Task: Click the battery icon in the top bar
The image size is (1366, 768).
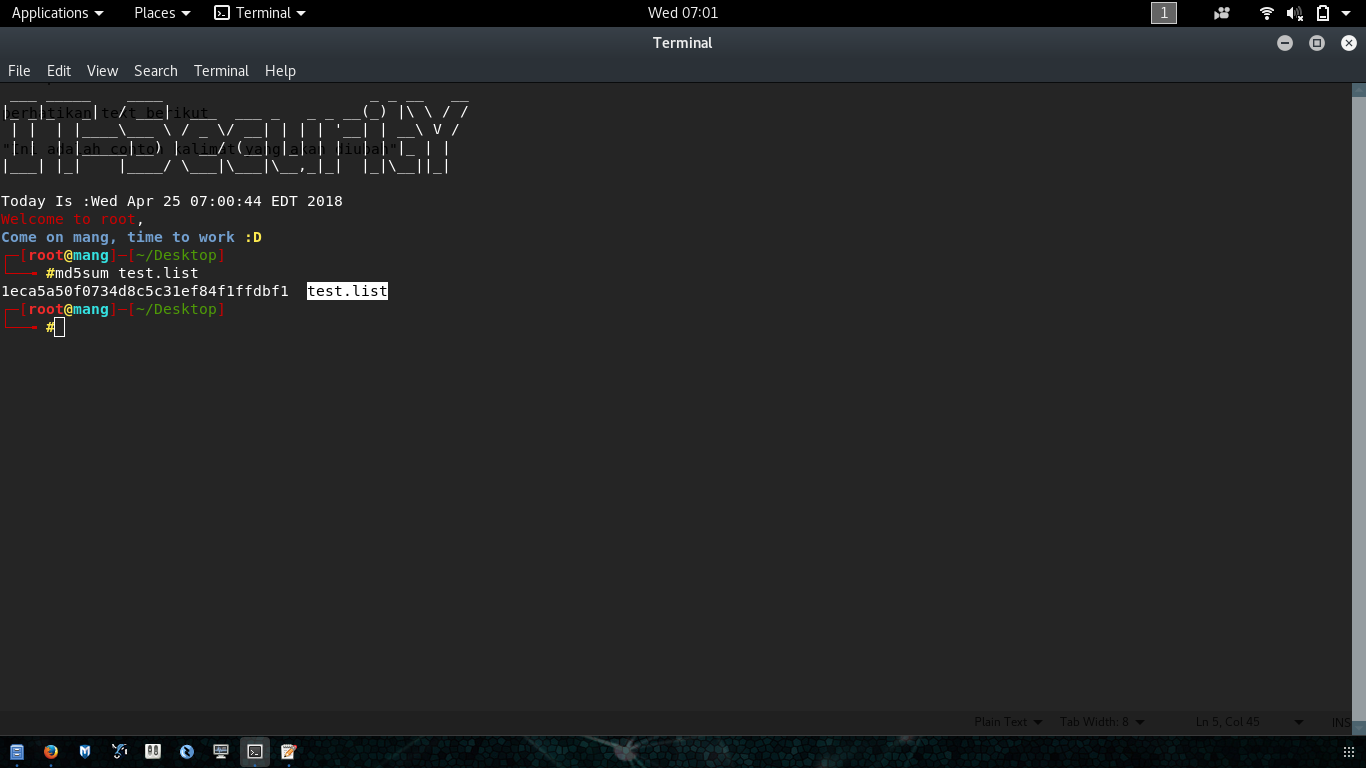Action: tap(1322, 13)
